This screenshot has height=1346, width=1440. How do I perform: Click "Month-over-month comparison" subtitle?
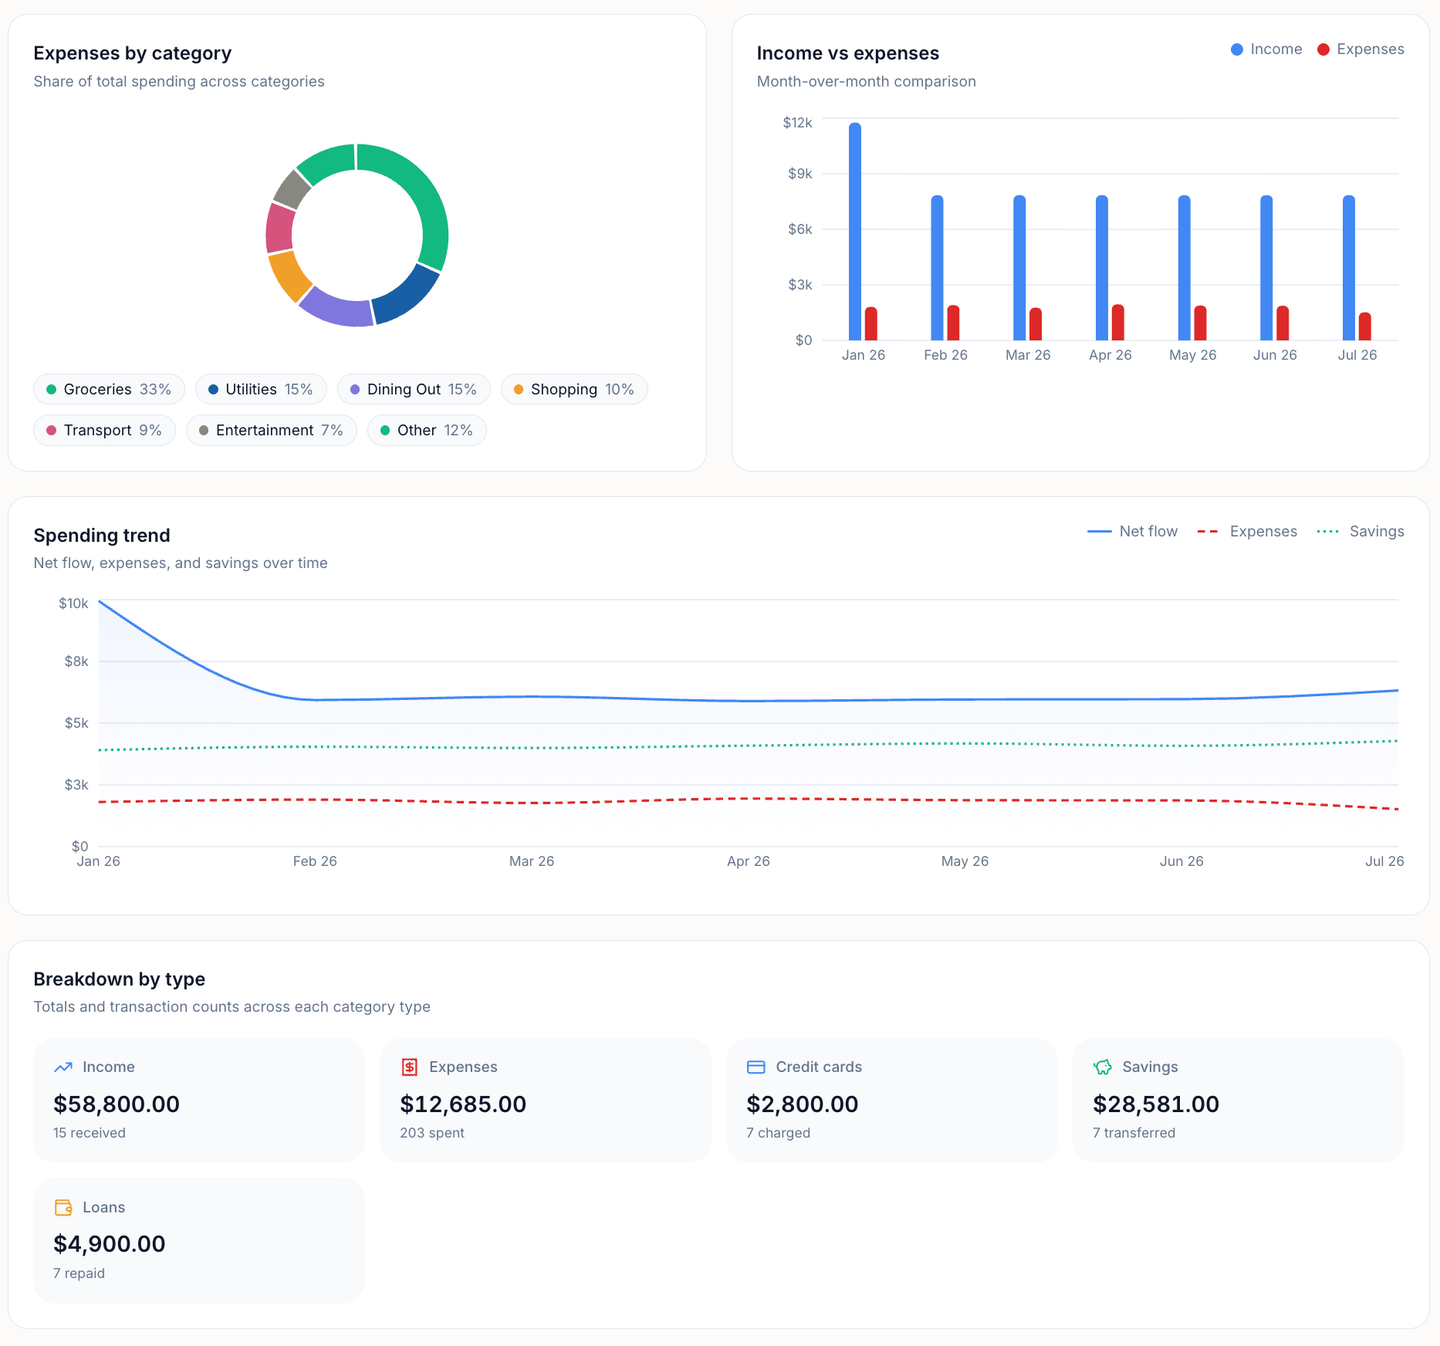click(866, 81)
